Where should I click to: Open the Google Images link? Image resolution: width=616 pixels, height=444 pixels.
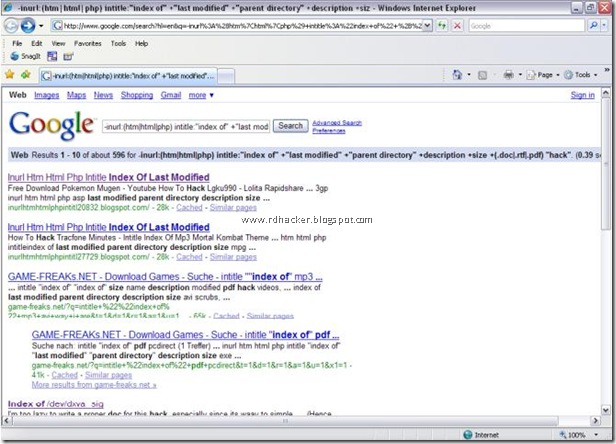46,95
